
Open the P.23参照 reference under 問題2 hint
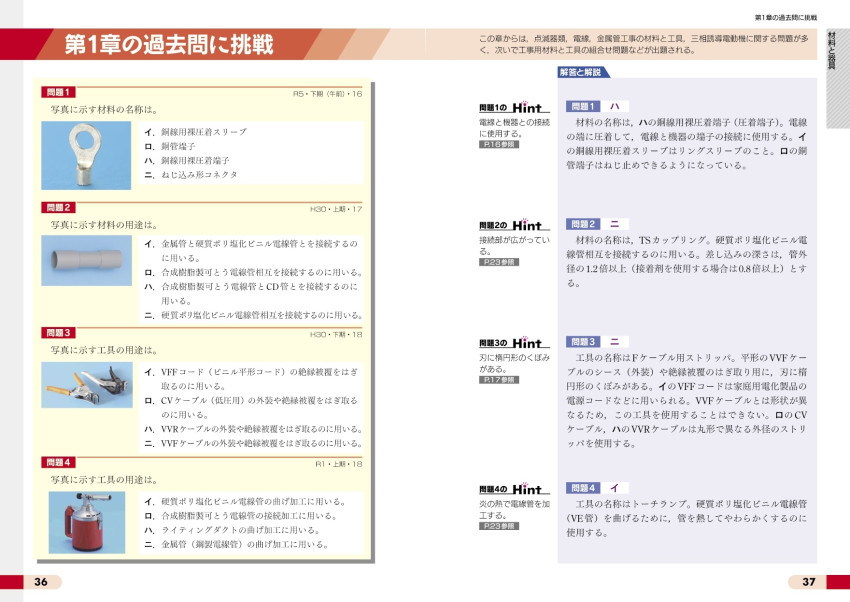pos(499,262)
